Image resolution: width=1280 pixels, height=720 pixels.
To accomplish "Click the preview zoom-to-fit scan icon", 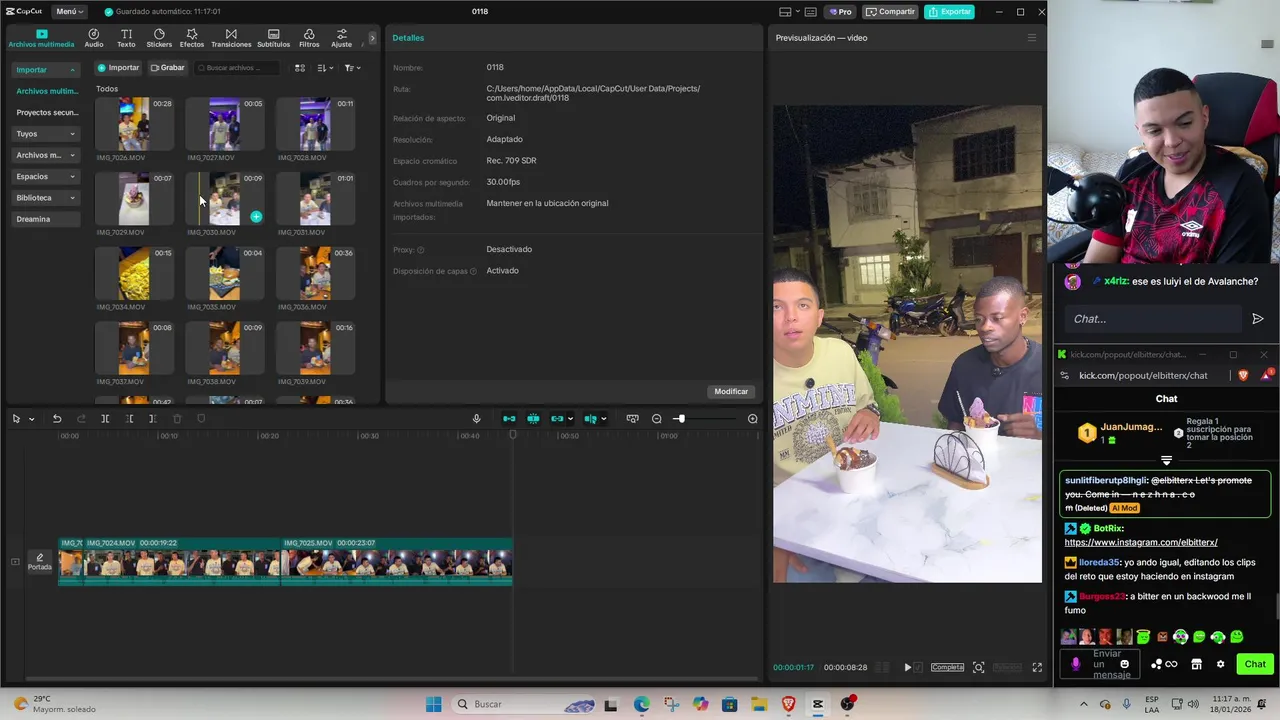I will click(979, 667).
